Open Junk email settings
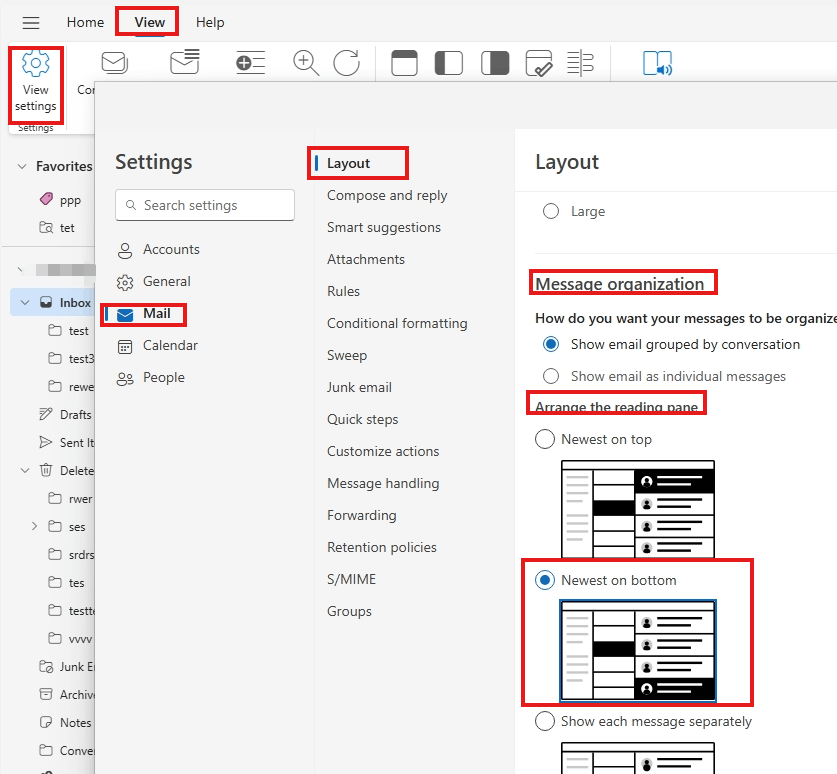 click(x=359, y=388)
